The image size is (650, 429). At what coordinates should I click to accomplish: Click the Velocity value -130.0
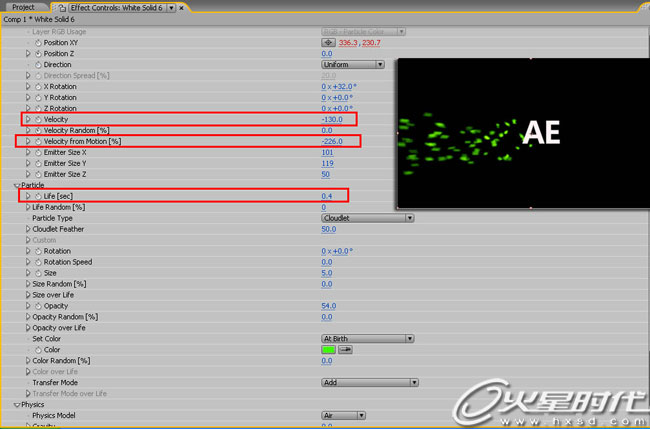pos(333,120)
